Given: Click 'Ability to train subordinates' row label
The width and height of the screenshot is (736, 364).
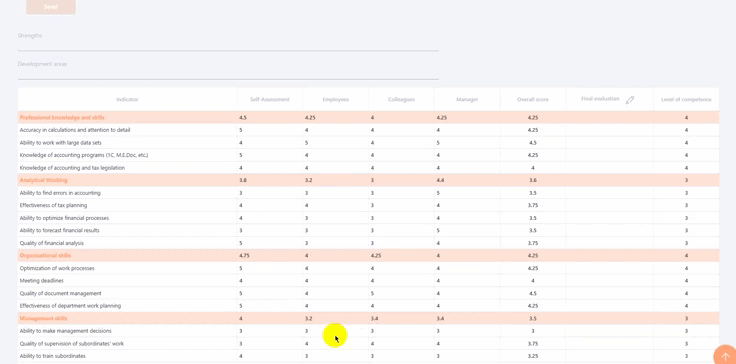Looking at the screenshot, I should [53, 356].
